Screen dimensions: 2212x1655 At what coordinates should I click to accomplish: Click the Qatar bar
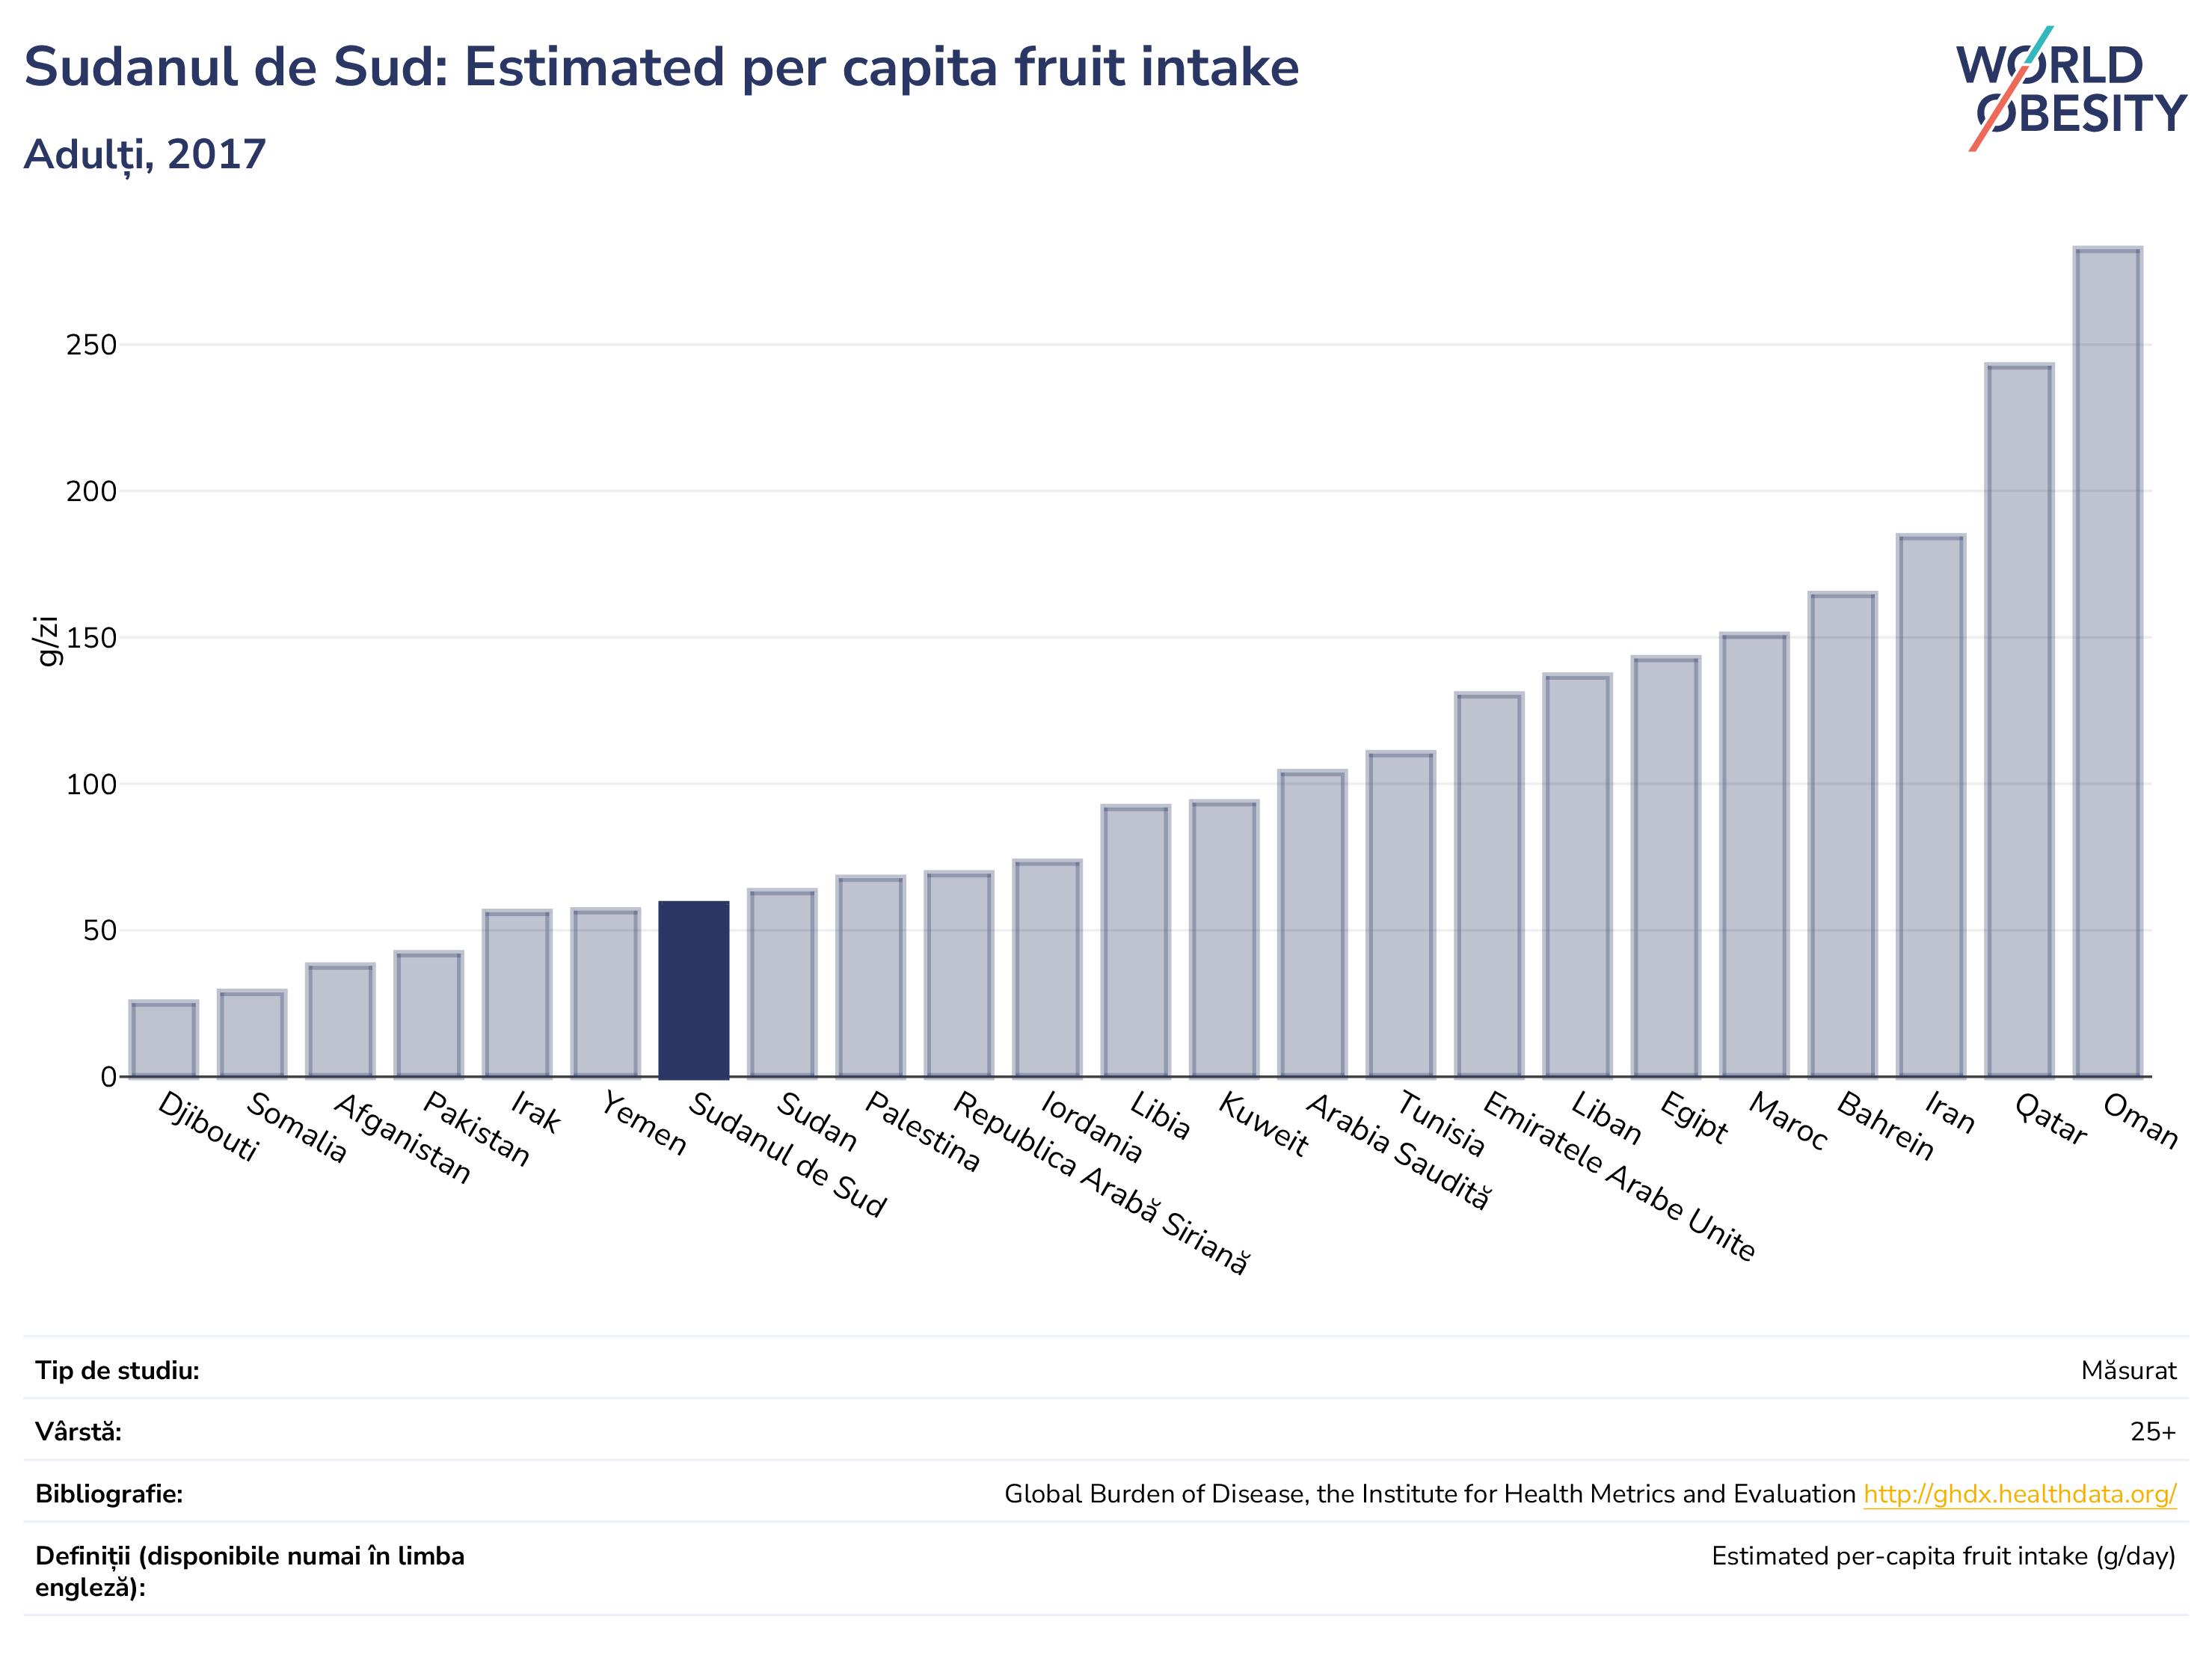pyautogui.click(x=2020, y=721)
